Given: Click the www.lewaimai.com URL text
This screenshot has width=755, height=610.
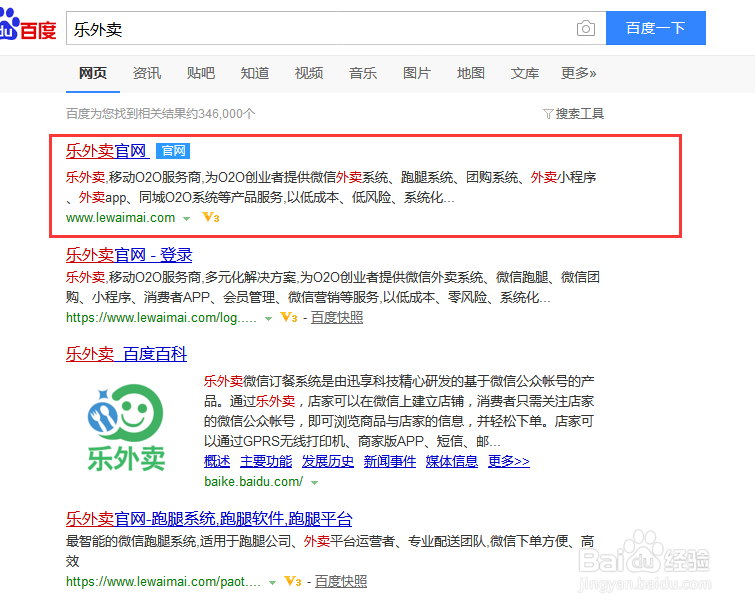Looking at the screenshot, I should pos(120,218).
